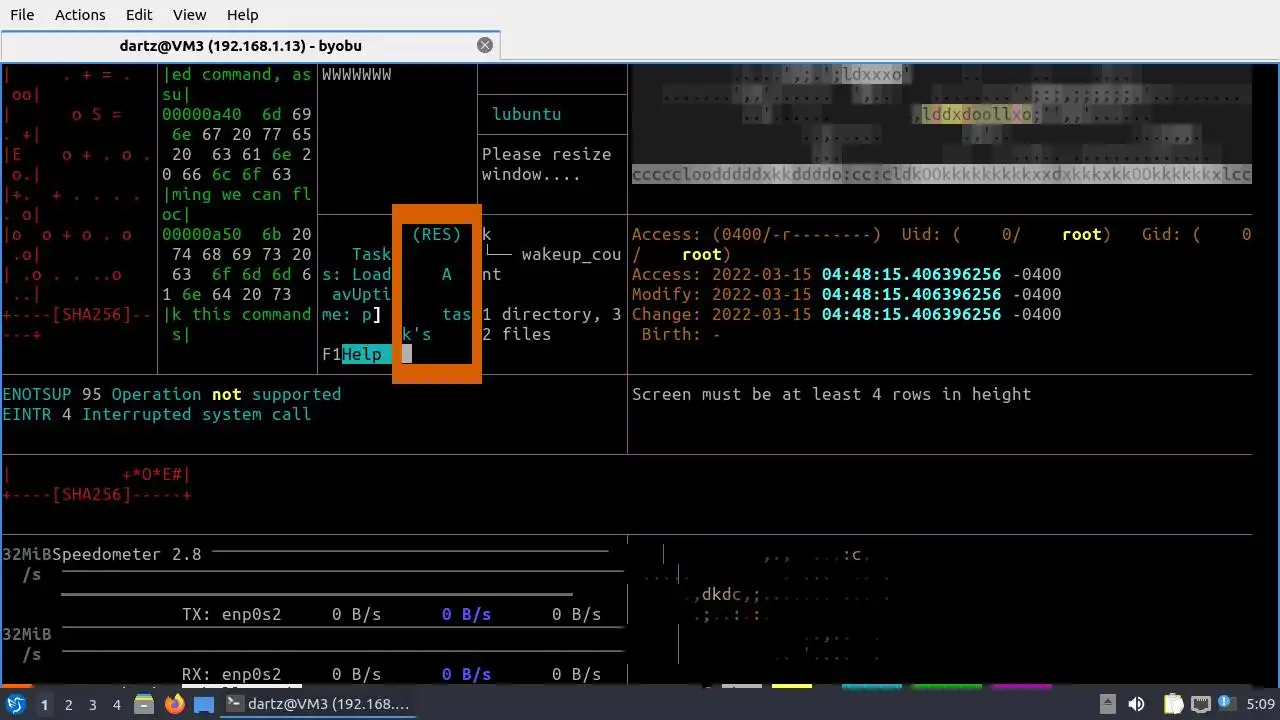Click the 'RX: enp0s2' label
Image resolution: width=1280 pixels, height=720 pixels.
[232, 674]
